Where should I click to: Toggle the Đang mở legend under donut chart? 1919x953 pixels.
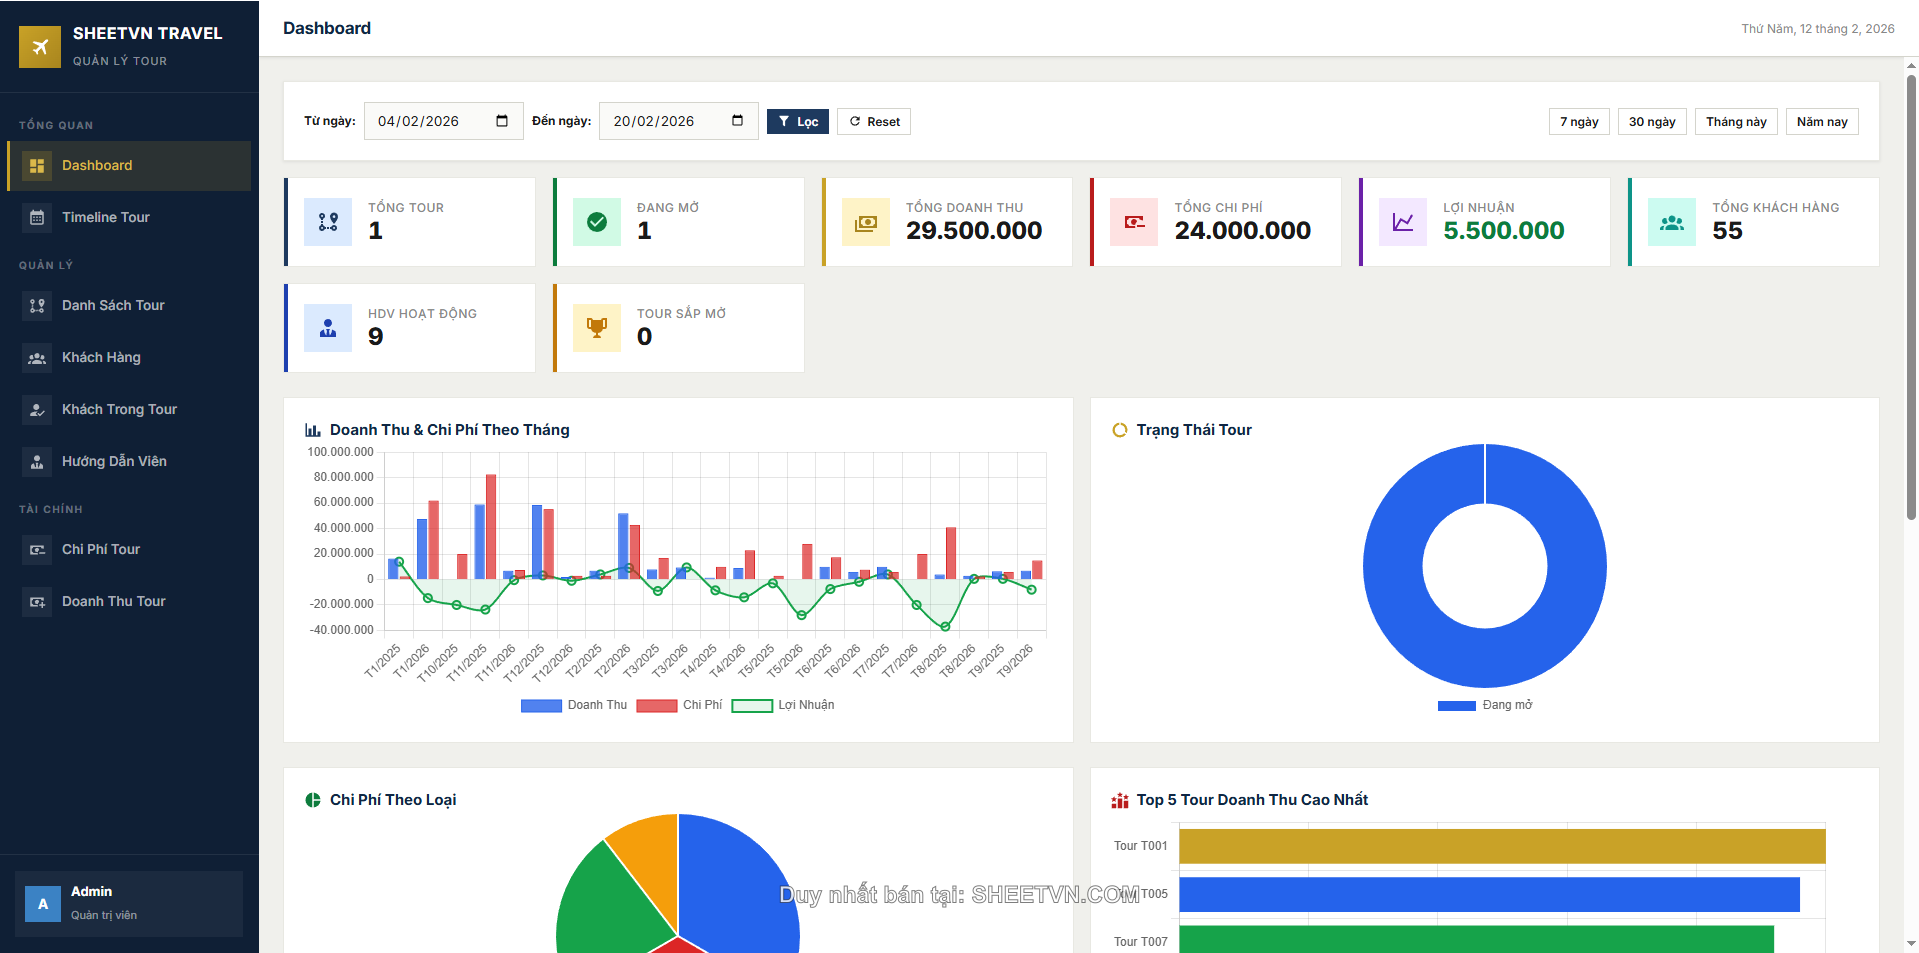click(x=1484, y=705)
